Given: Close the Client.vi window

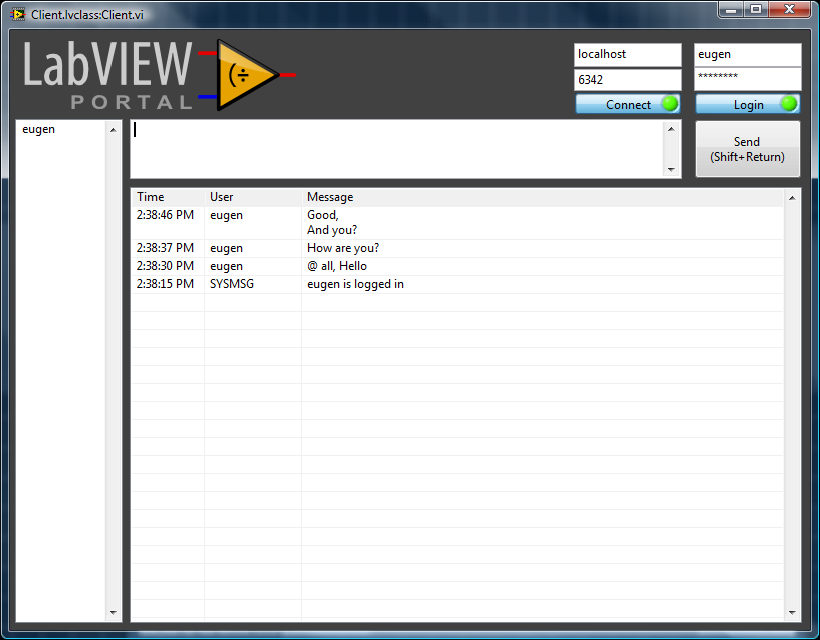Looking at the screenshot, I should tap(790, 9).
